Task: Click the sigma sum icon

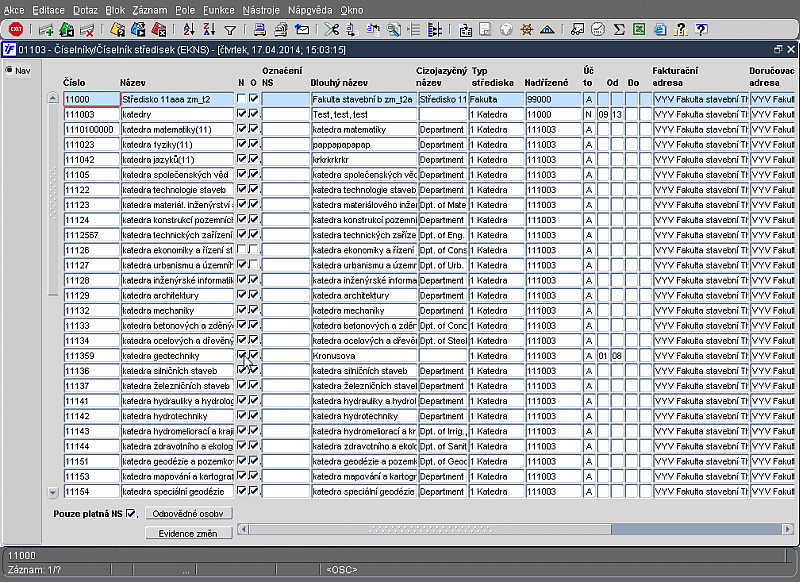Action: [619, 30]
